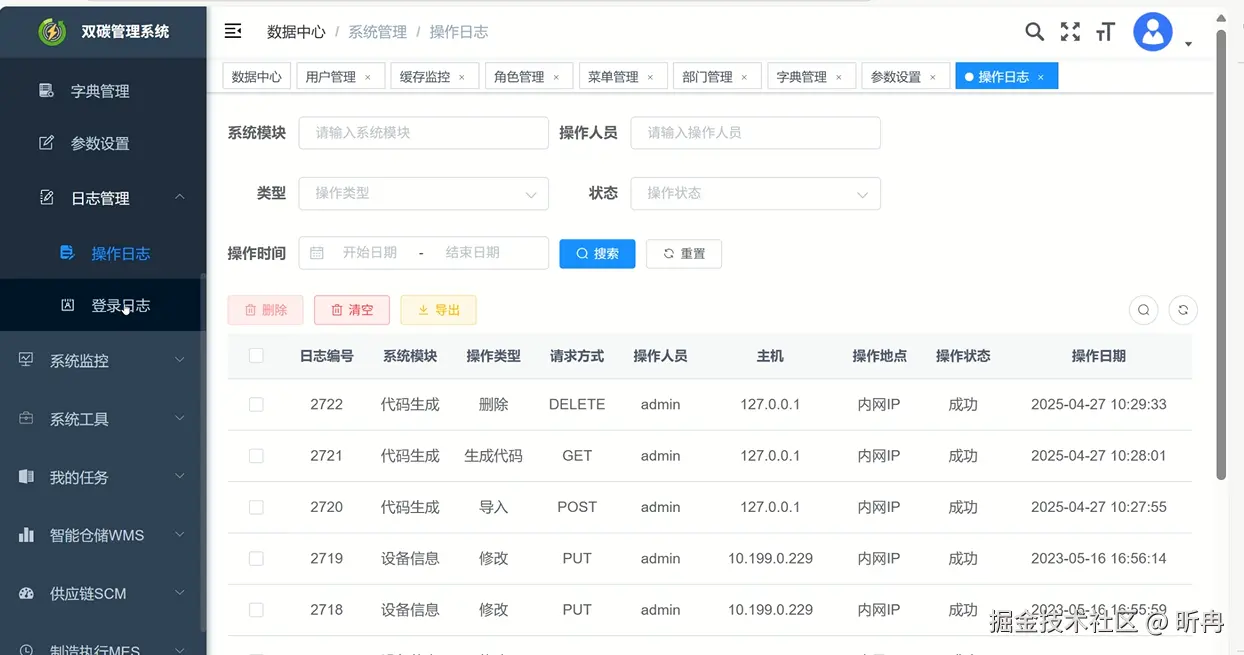
Task: Check the checkbox for log 2722
Action: [x=256, y=404]
